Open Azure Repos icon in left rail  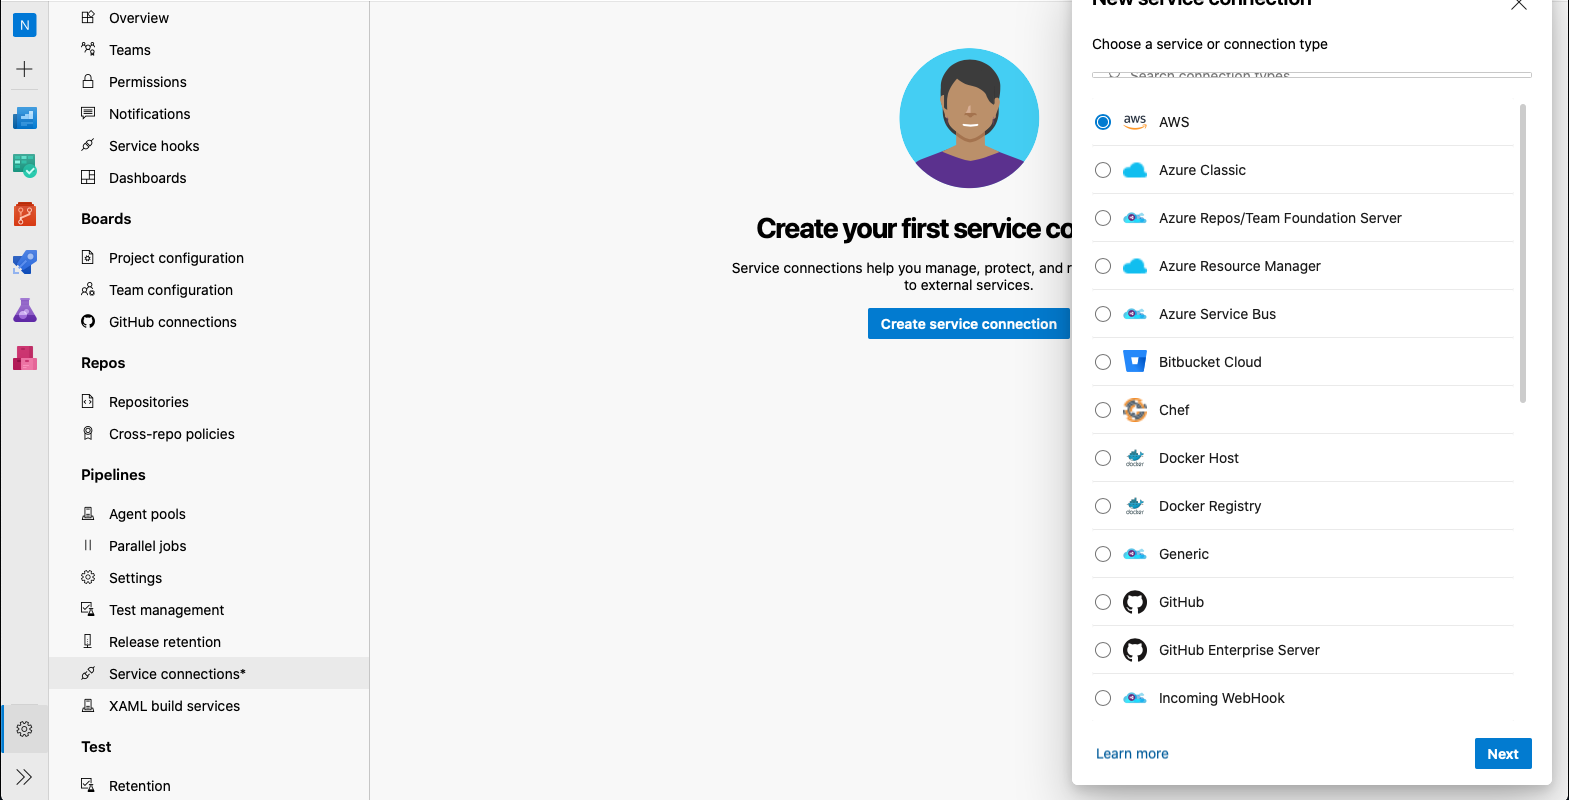pos(25,214)
